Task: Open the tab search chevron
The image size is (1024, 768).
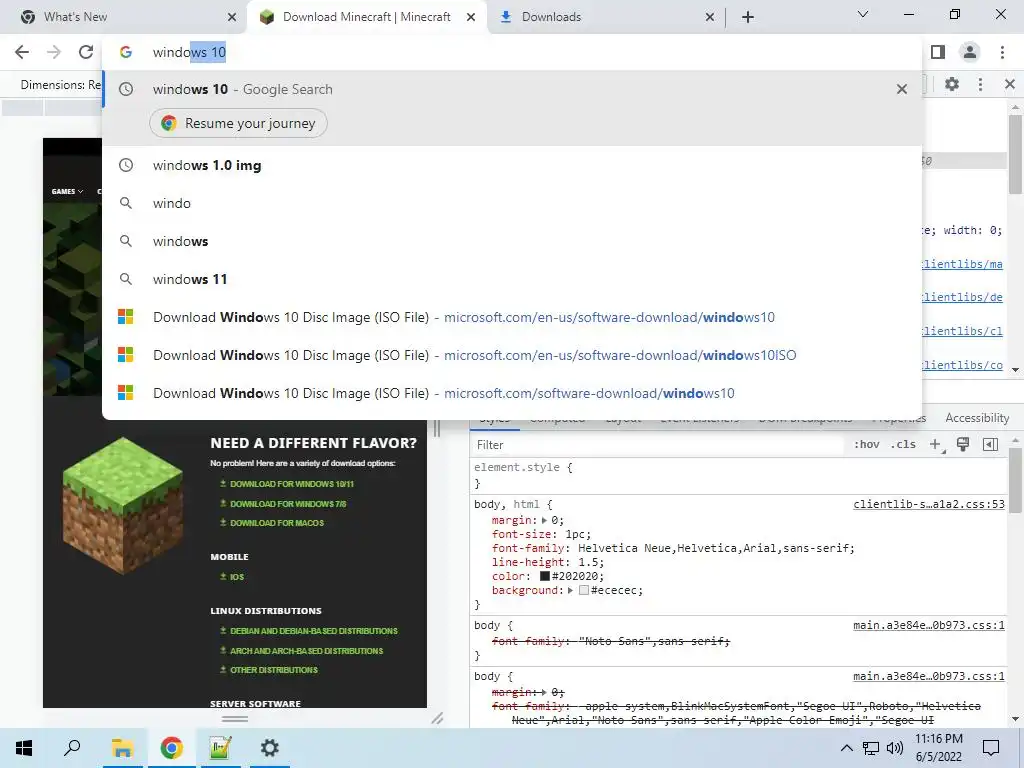Action: click(x=863, y=14)
